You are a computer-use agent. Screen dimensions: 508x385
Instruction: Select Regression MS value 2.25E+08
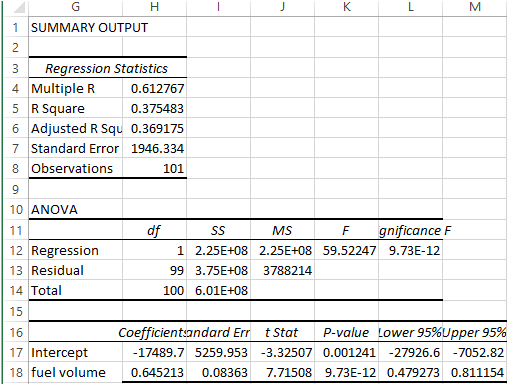click(282, 250)
